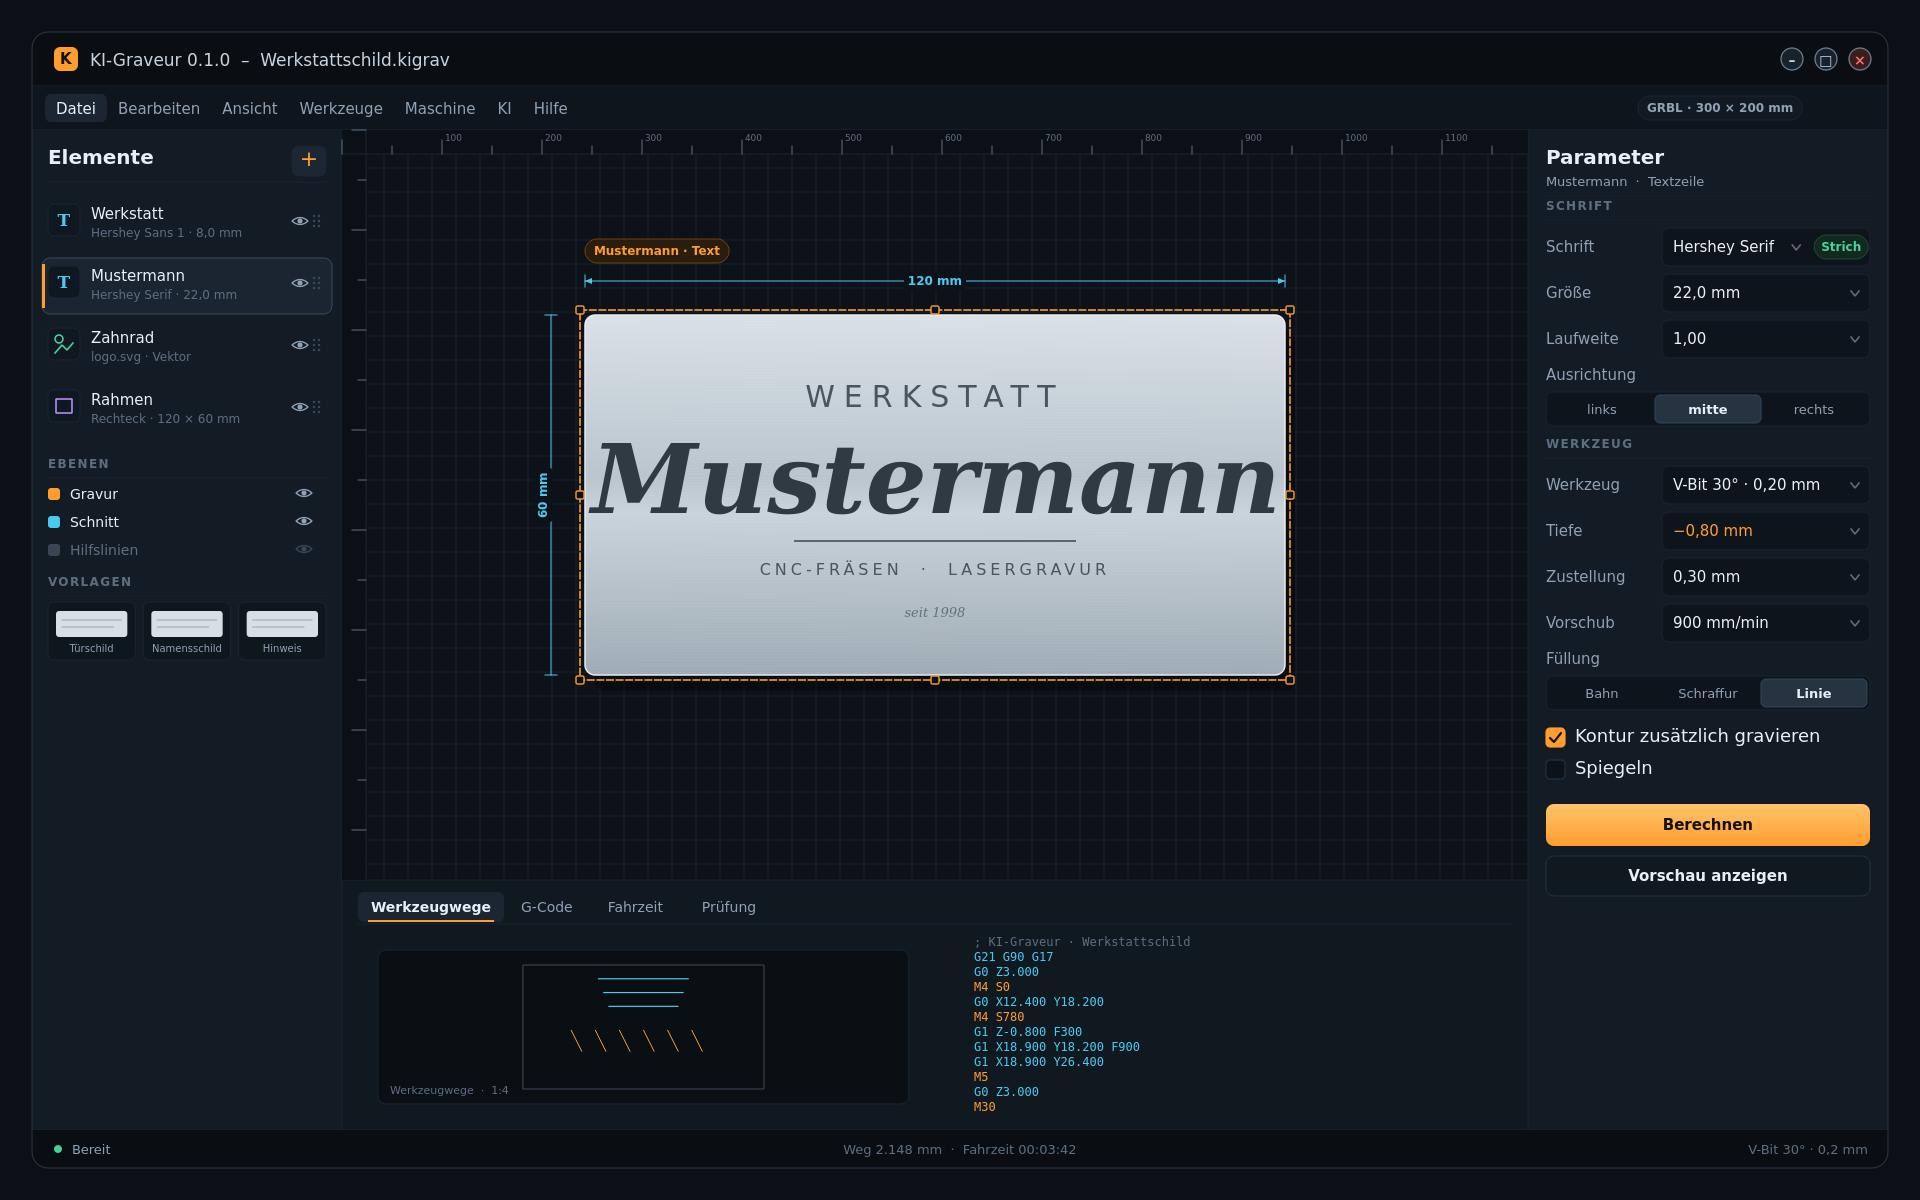Enable the Spiegeln checkbox
This screenshot has width=1920, height=1200.
(1555, 769)
